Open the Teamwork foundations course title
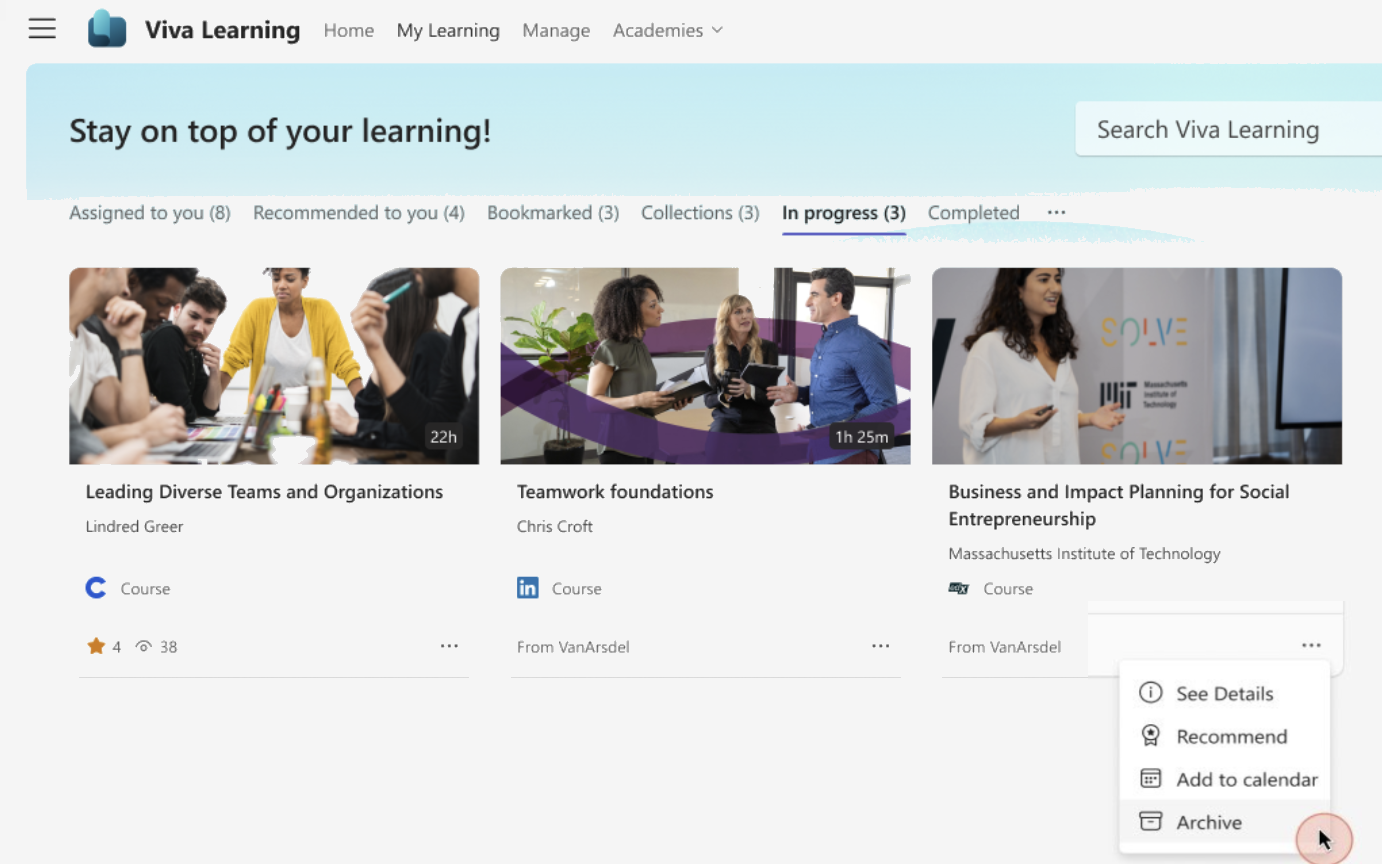Viewport: 1382px width, 864px height. (614, 491)
